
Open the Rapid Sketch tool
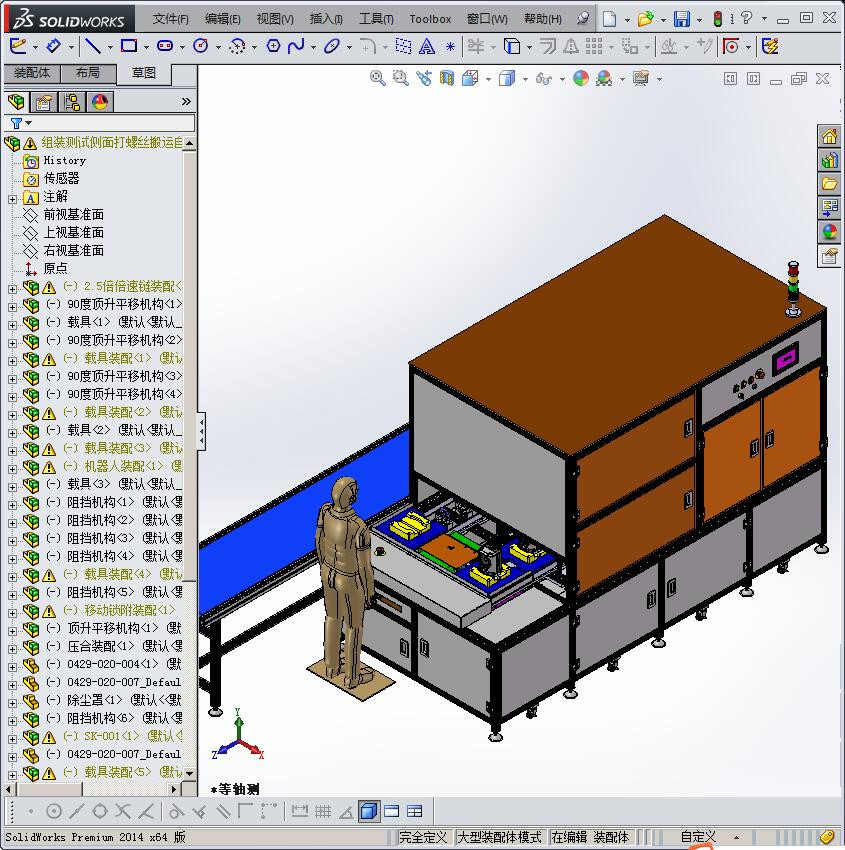770,46
